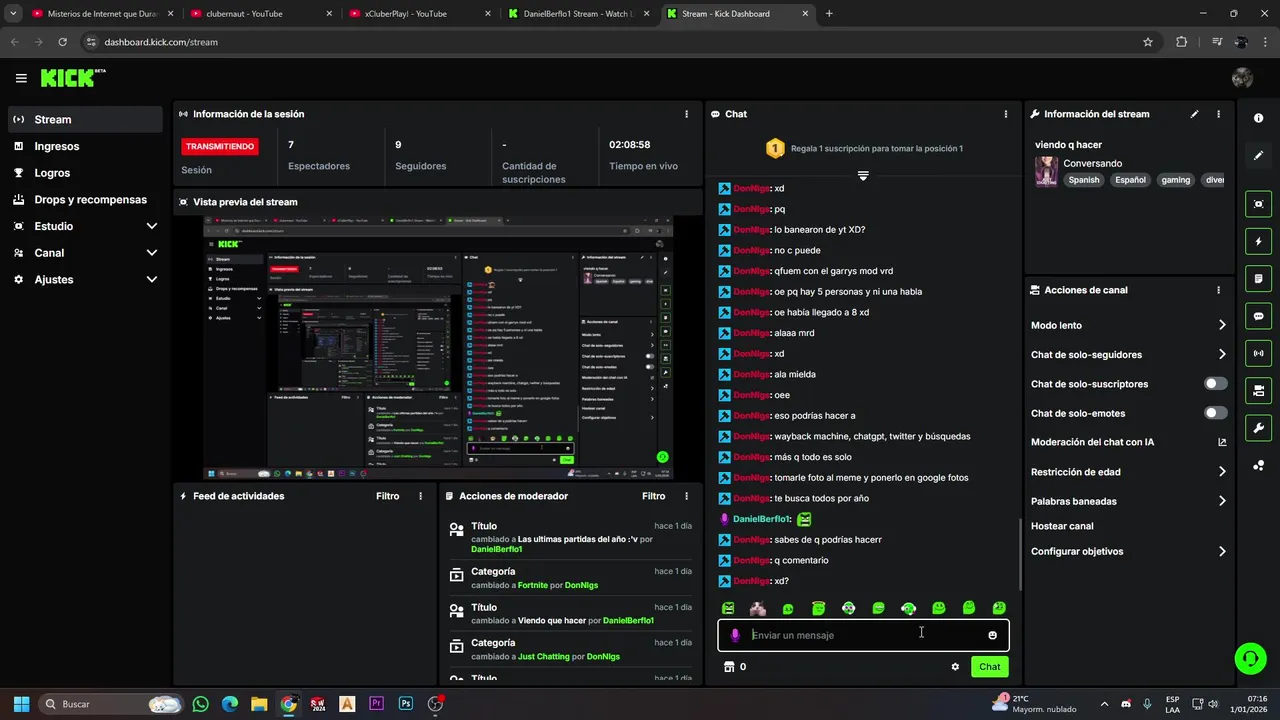This screenshot has width=1280, height=720.
Task: Click the notes document sidebar icon
Action: coord(1258,278)
